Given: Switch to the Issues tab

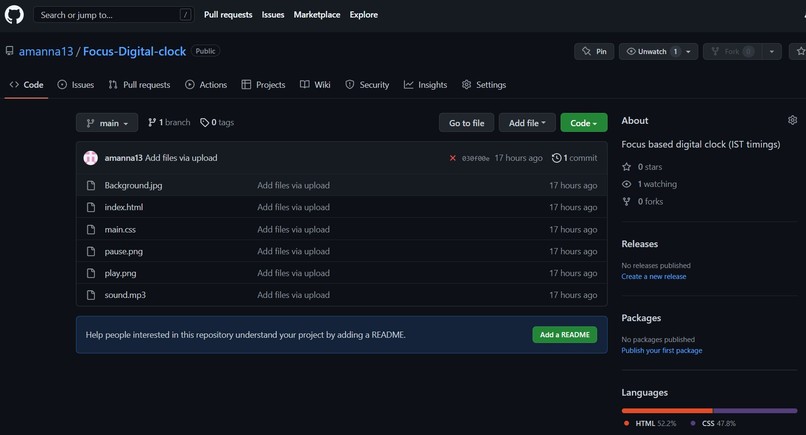Looking at the screenshot, I should click(76, 85).
